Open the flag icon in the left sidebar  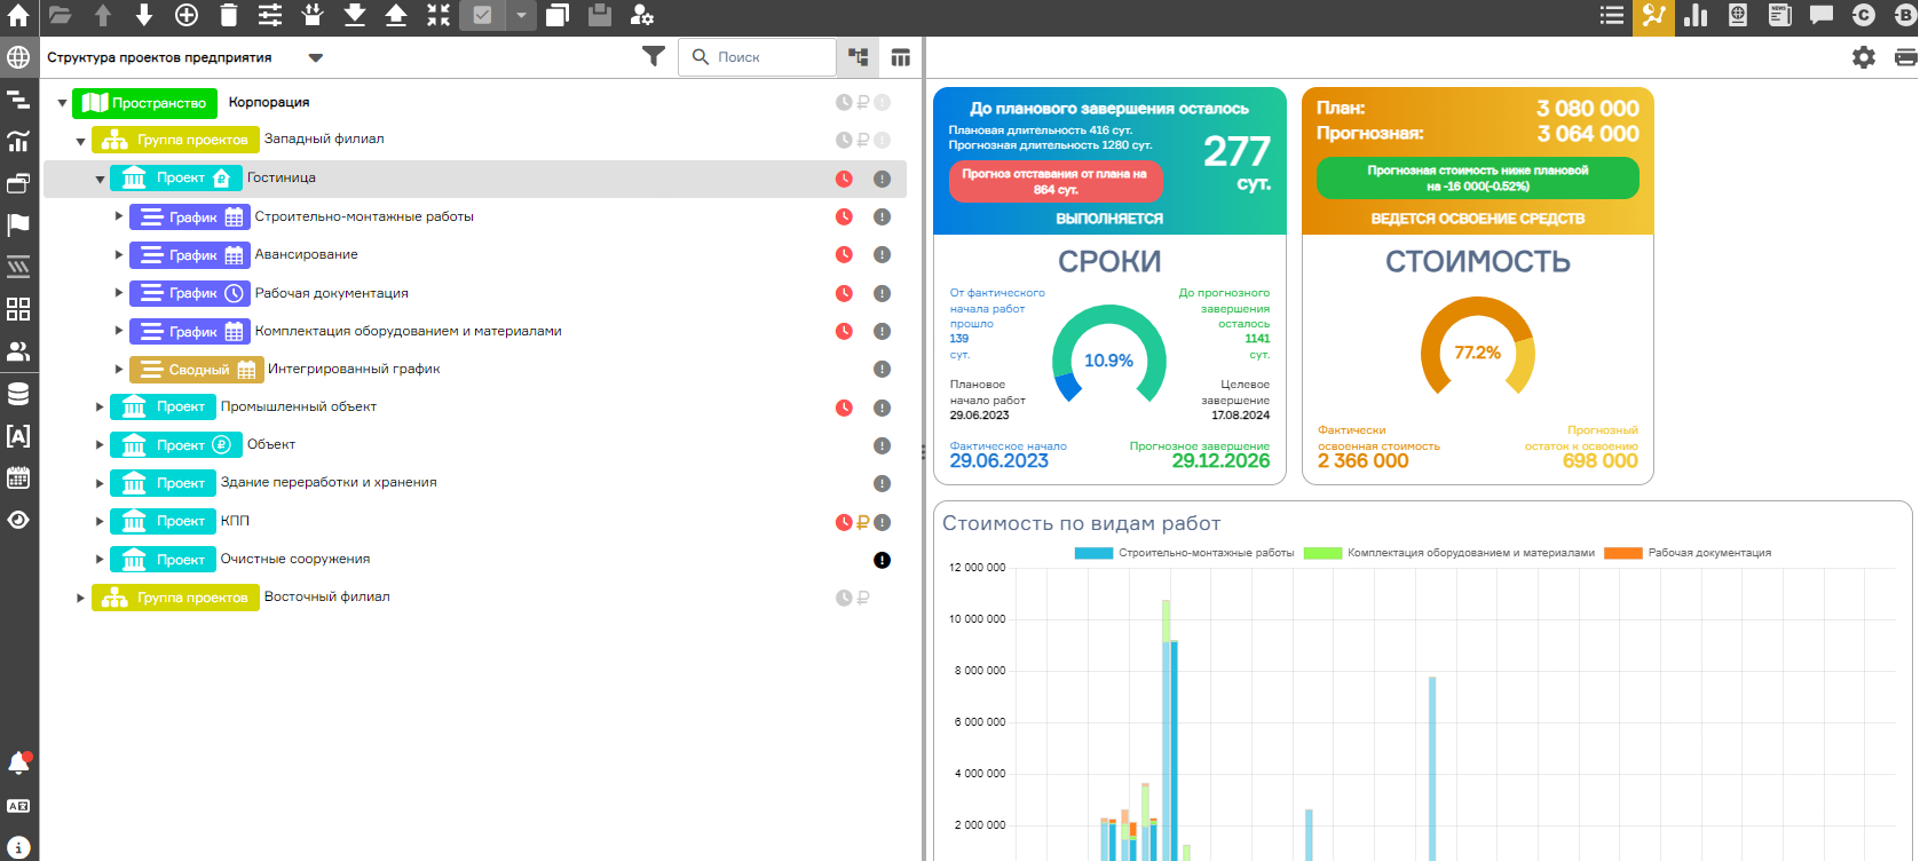[x=18, y=225]
